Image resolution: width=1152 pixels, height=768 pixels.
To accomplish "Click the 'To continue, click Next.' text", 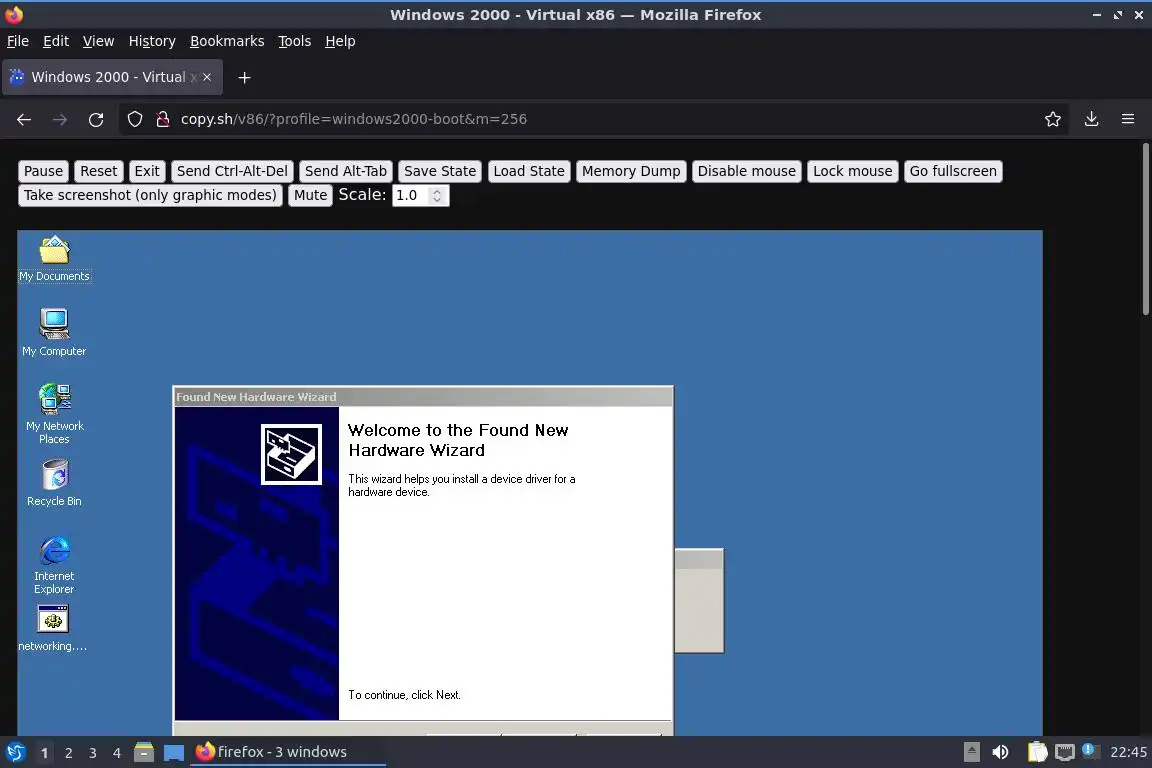I will click(x=404, y=695).
